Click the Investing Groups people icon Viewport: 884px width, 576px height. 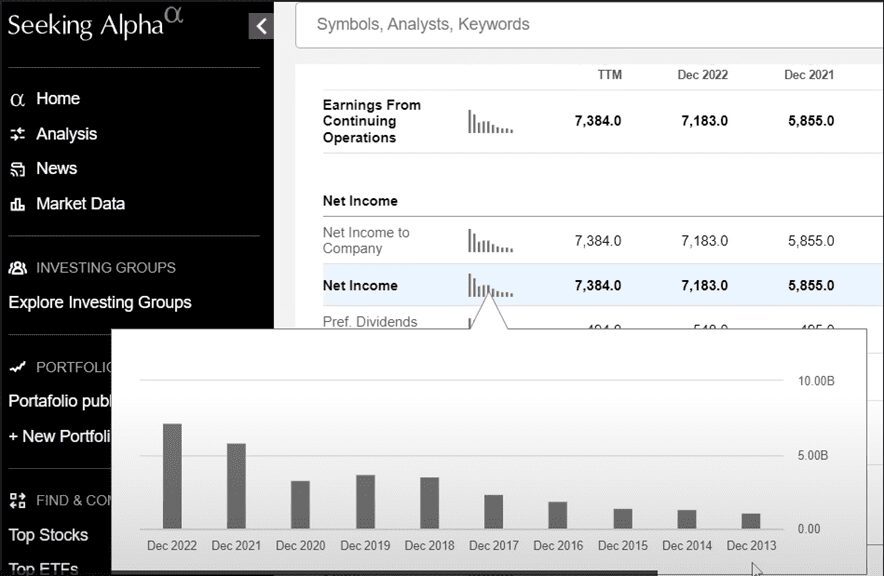click(17, 268)
